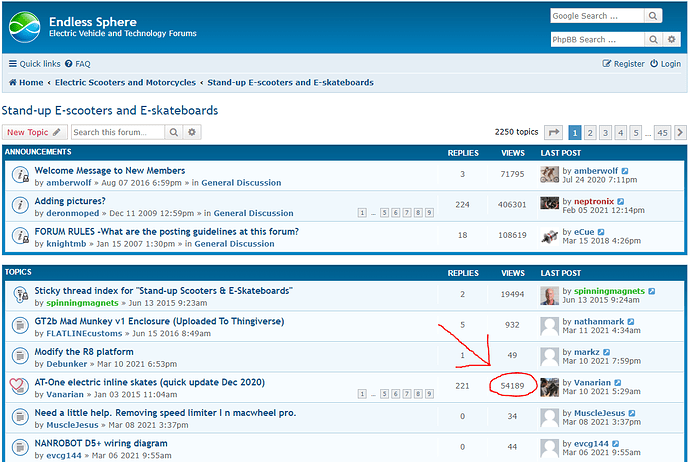Open Stand-up E-scooters and E-skateboards breadcrumb
This screenshot has height=462, width=690.
(x=290, y=82)
